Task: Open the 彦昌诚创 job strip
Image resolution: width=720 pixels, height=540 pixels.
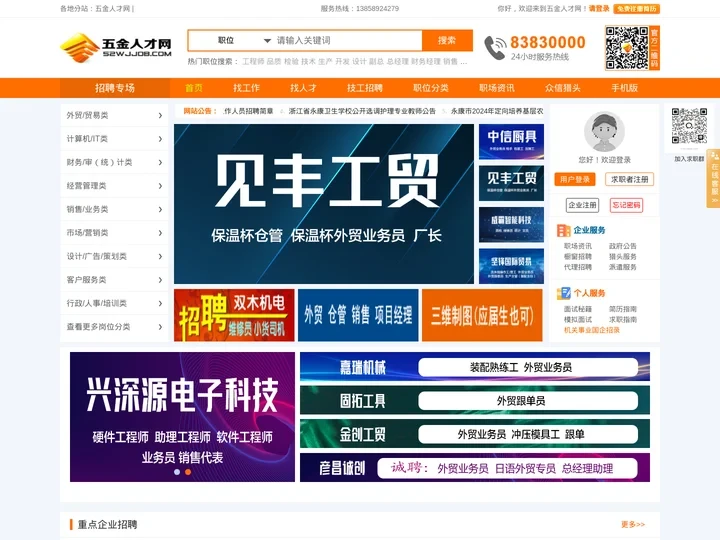Action: coord(475,467)
